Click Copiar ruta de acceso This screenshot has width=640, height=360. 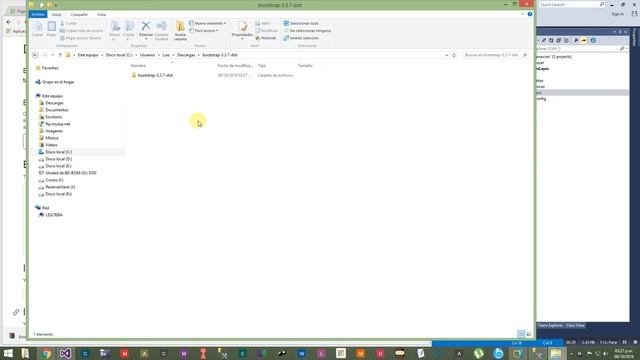[81, 31]
